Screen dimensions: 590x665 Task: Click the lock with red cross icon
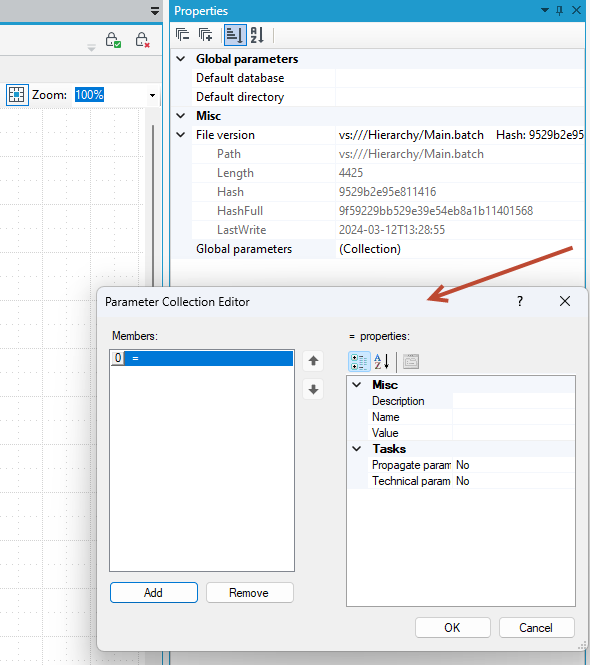(x=142, y=40)
